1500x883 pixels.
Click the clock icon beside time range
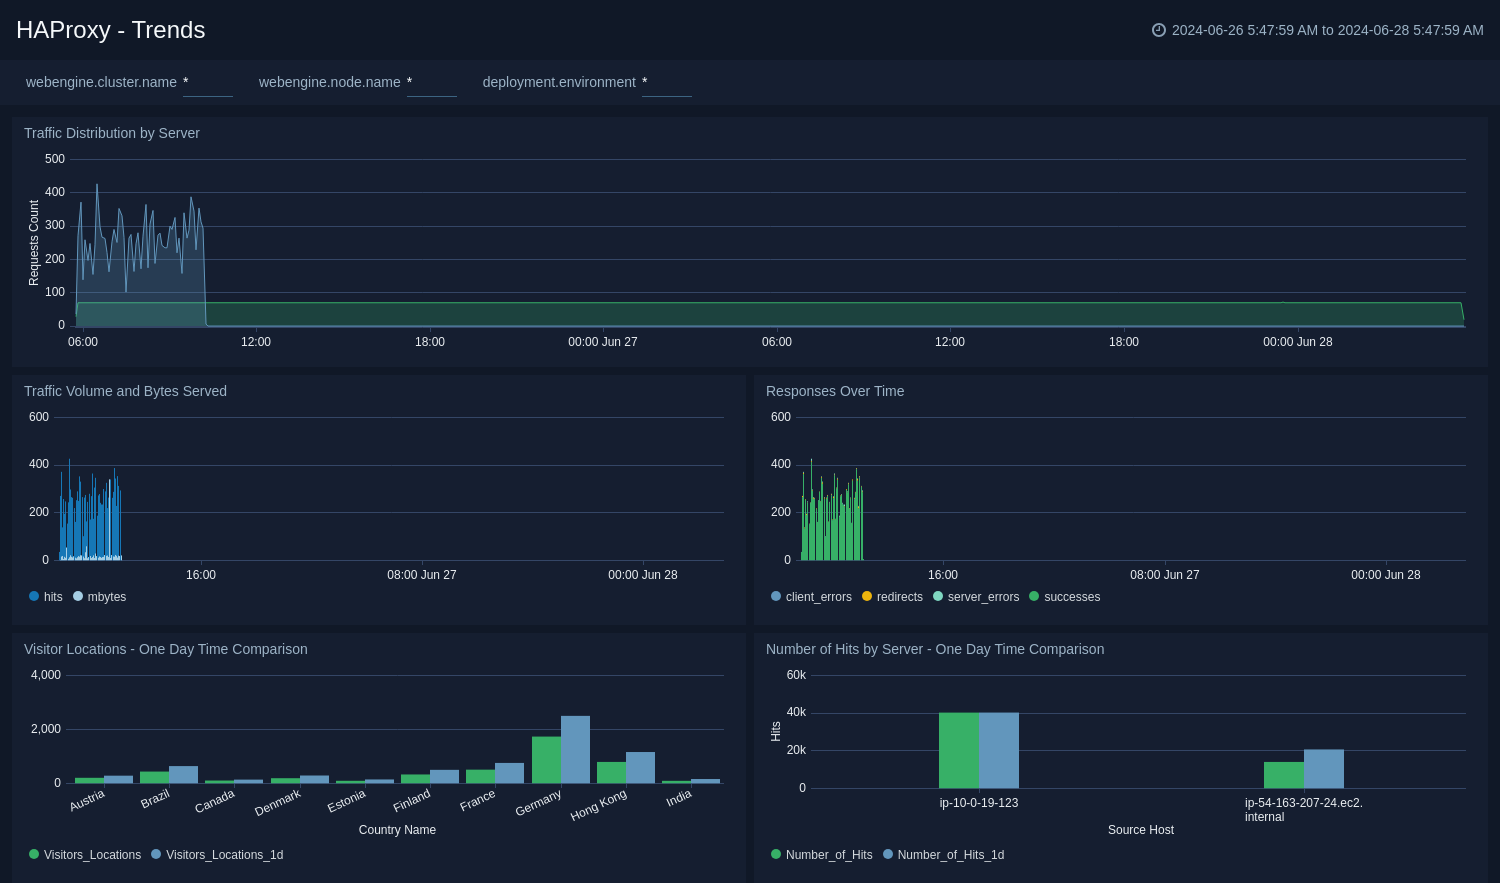1159,30
